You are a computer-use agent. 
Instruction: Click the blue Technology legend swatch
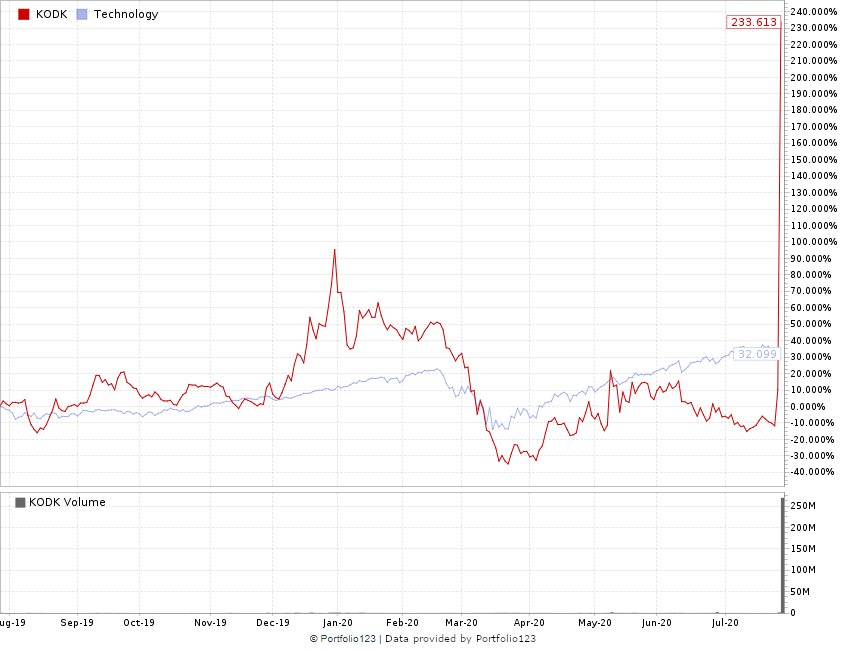coord(82,15)
